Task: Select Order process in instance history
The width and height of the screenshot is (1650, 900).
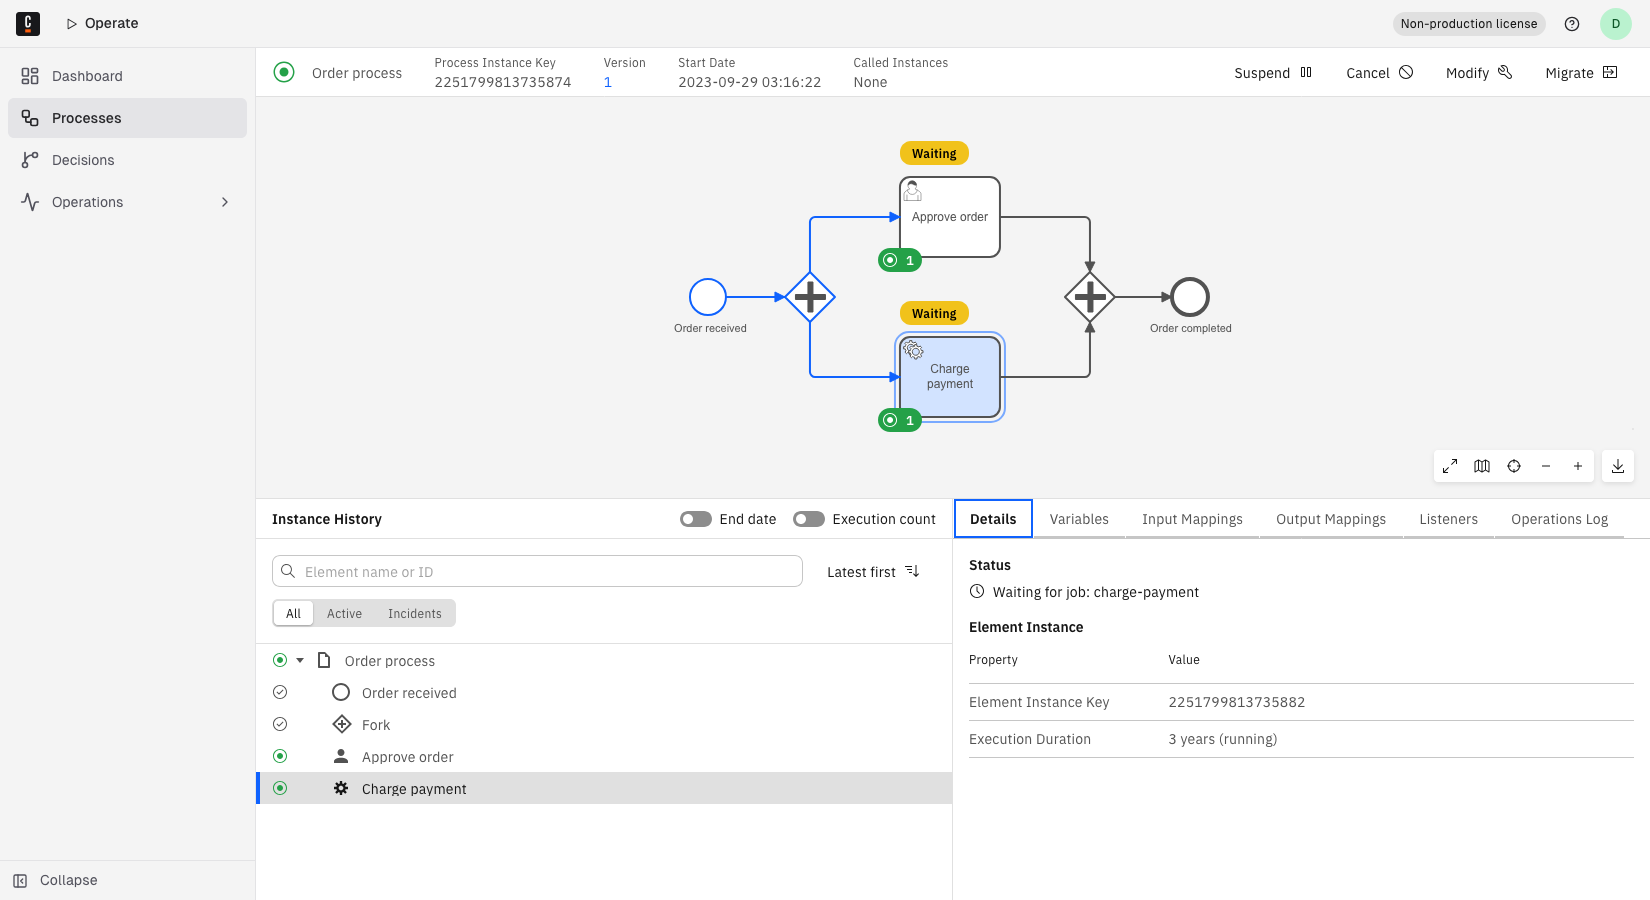Action: pos(604,660)
